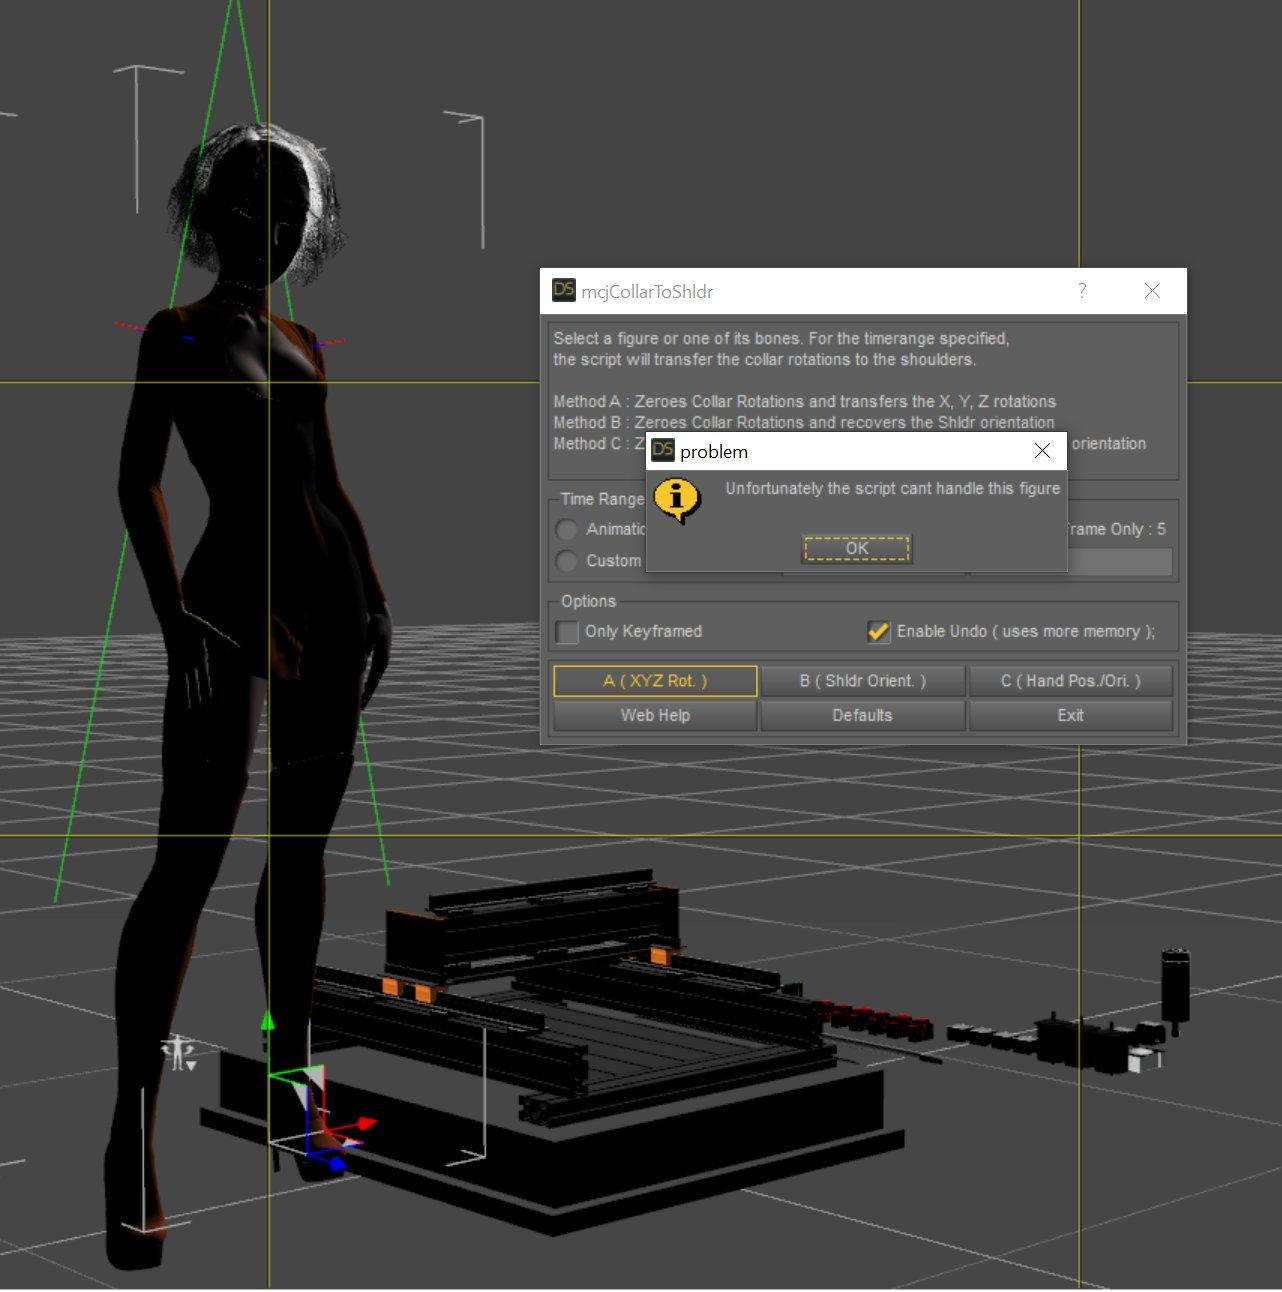Enable the Only Keyframed checkbox
The width and height of the screenshot is (1282, 1292).
[567, 632]
